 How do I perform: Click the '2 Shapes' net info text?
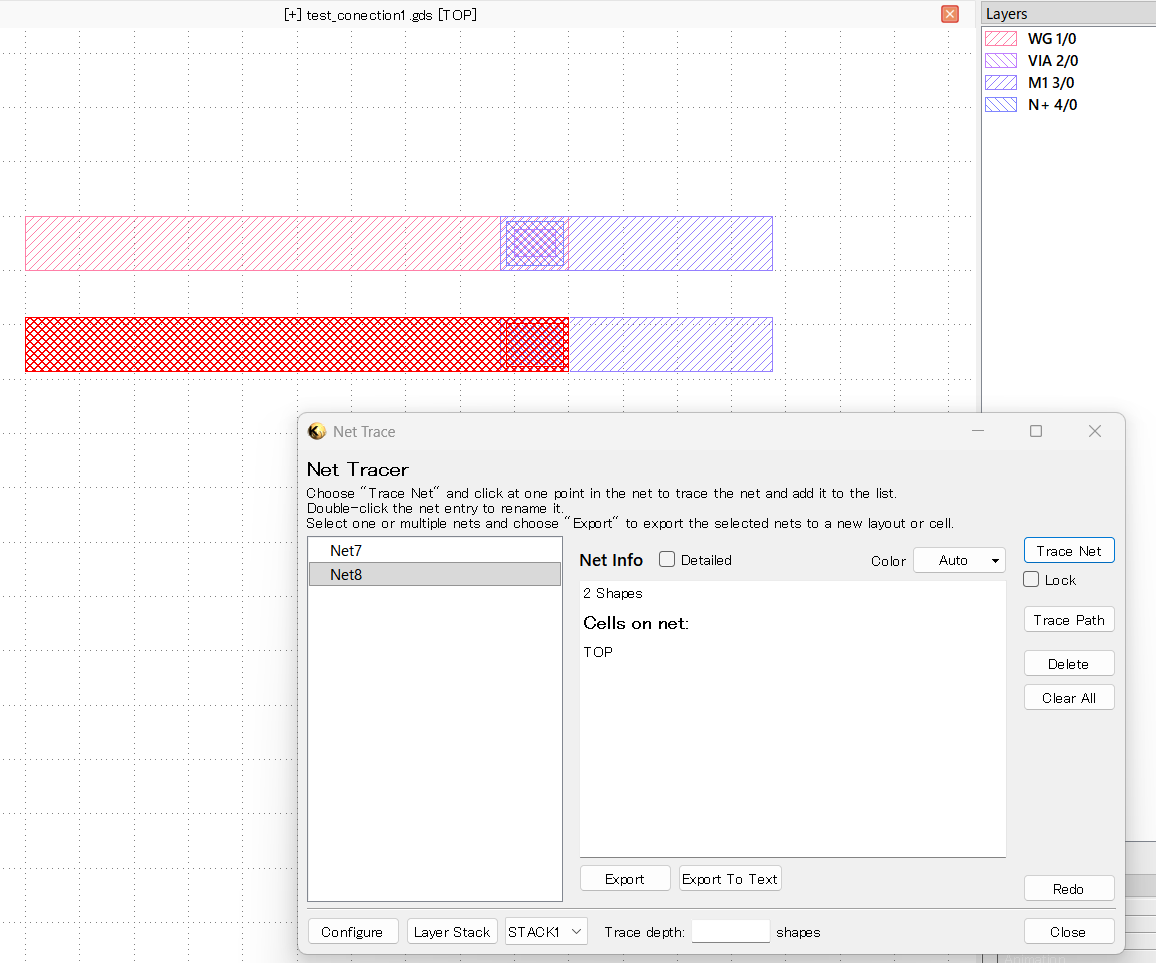pyautogui.click(x=613, y=593)
